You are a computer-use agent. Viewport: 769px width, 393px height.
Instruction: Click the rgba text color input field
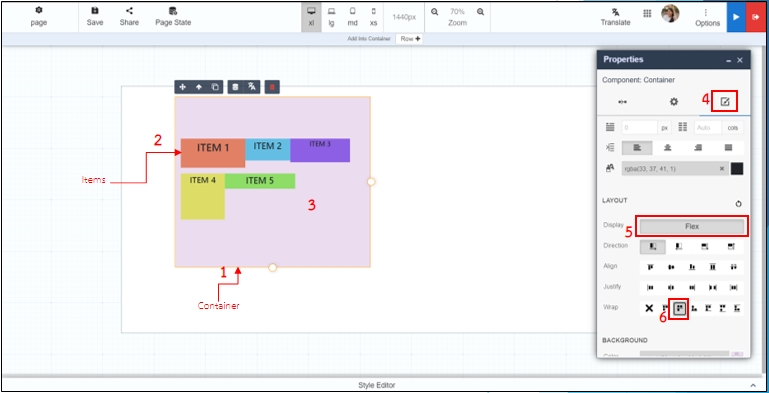tap(674, 168)
